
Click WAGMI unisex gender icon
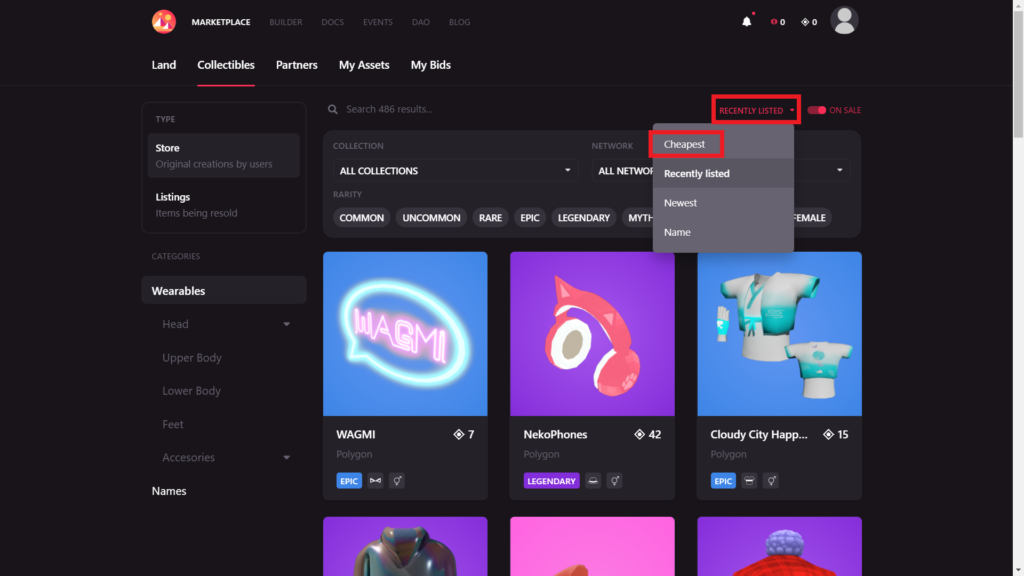(x=396, y=481)
